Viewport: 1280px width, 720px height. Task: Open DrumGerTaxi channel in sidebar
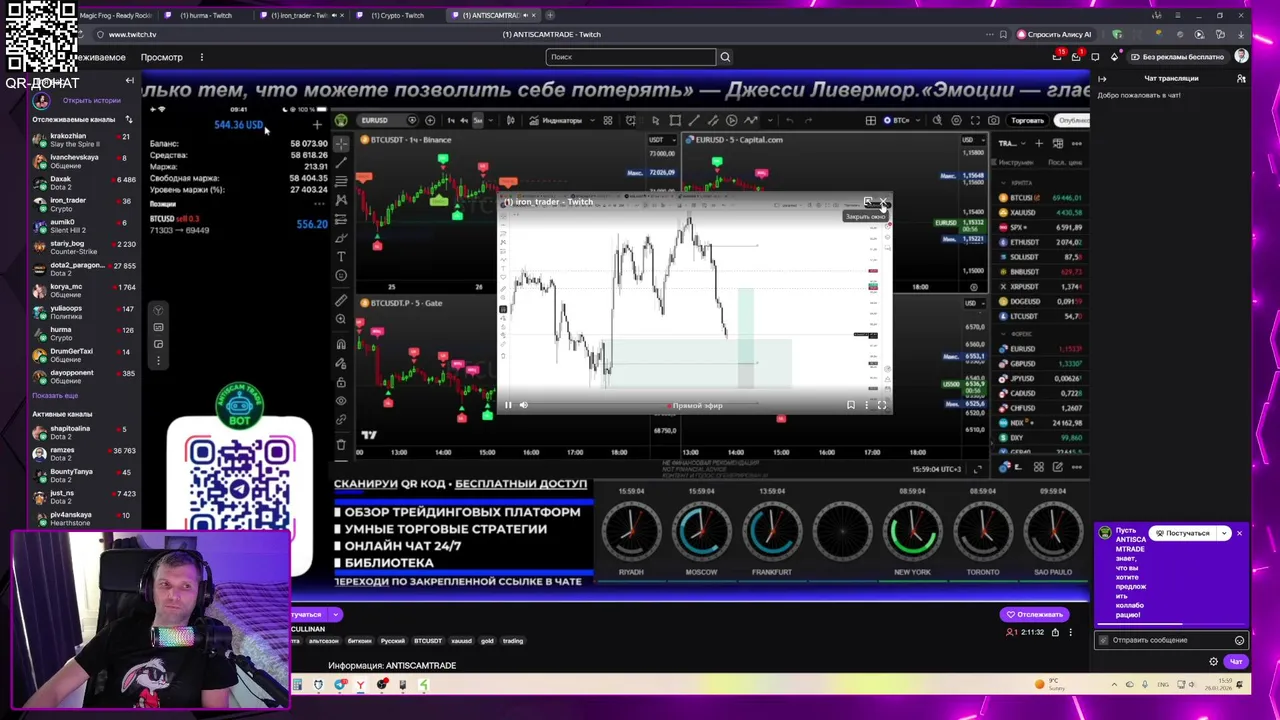[x=85, y=356]
